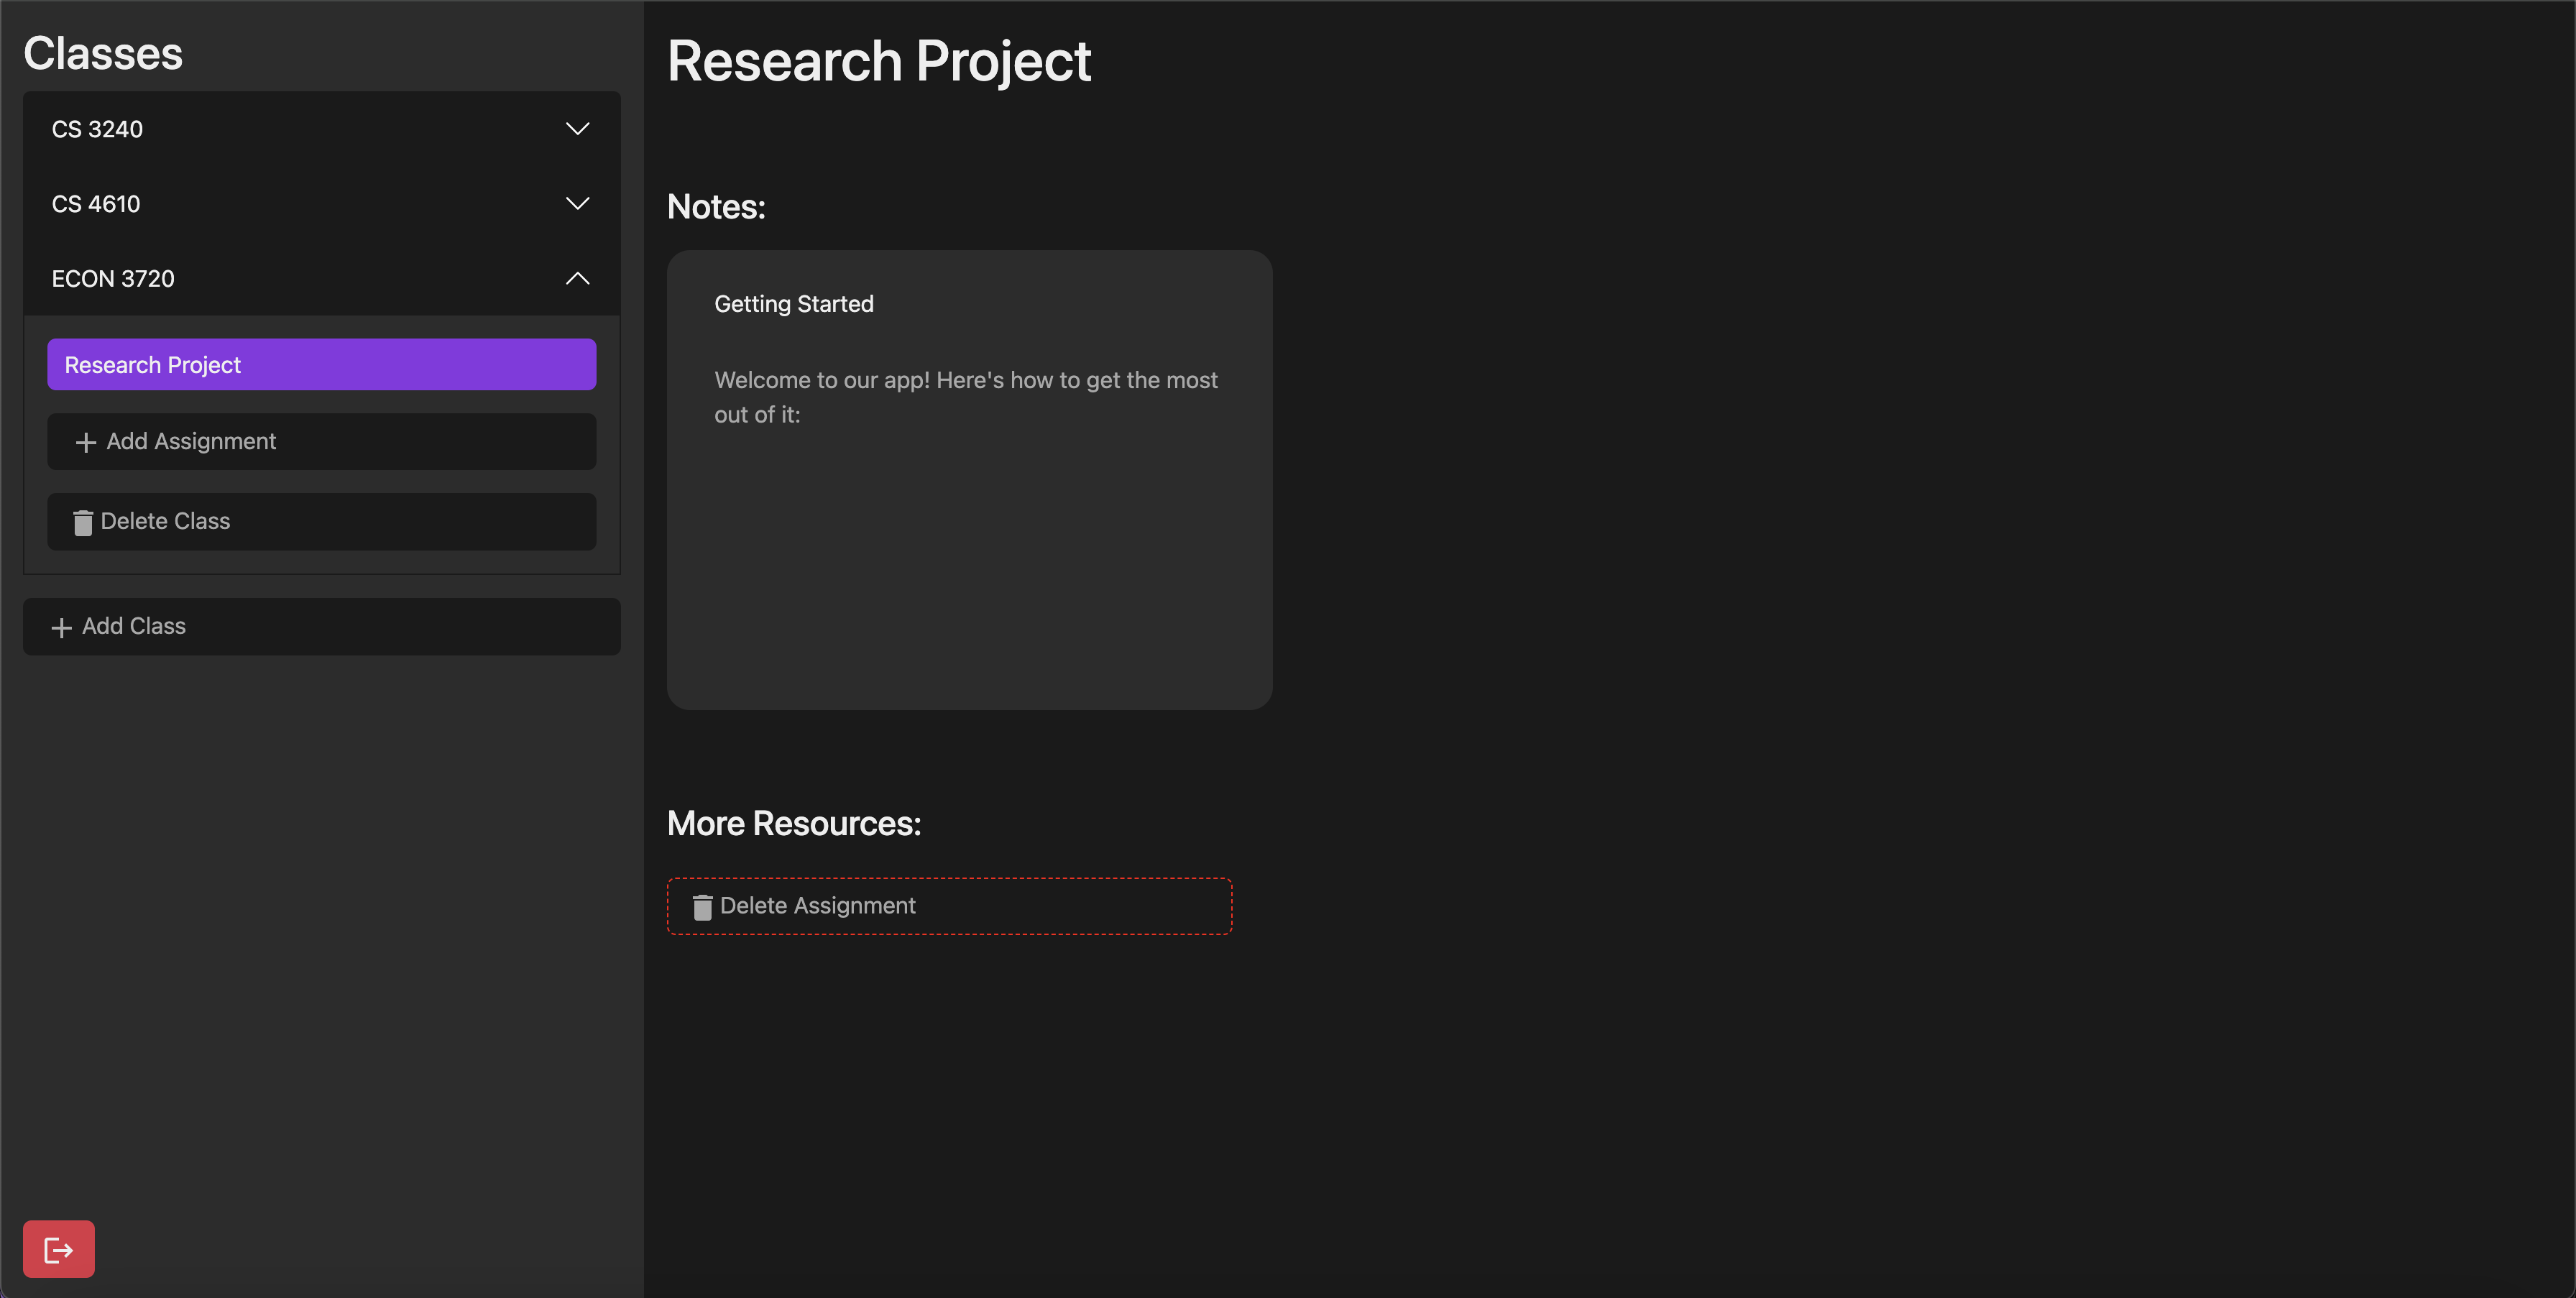2576x1298 pixels.
Task: Select the Research Project assignment in sidebar
Action: click(321, 365)
